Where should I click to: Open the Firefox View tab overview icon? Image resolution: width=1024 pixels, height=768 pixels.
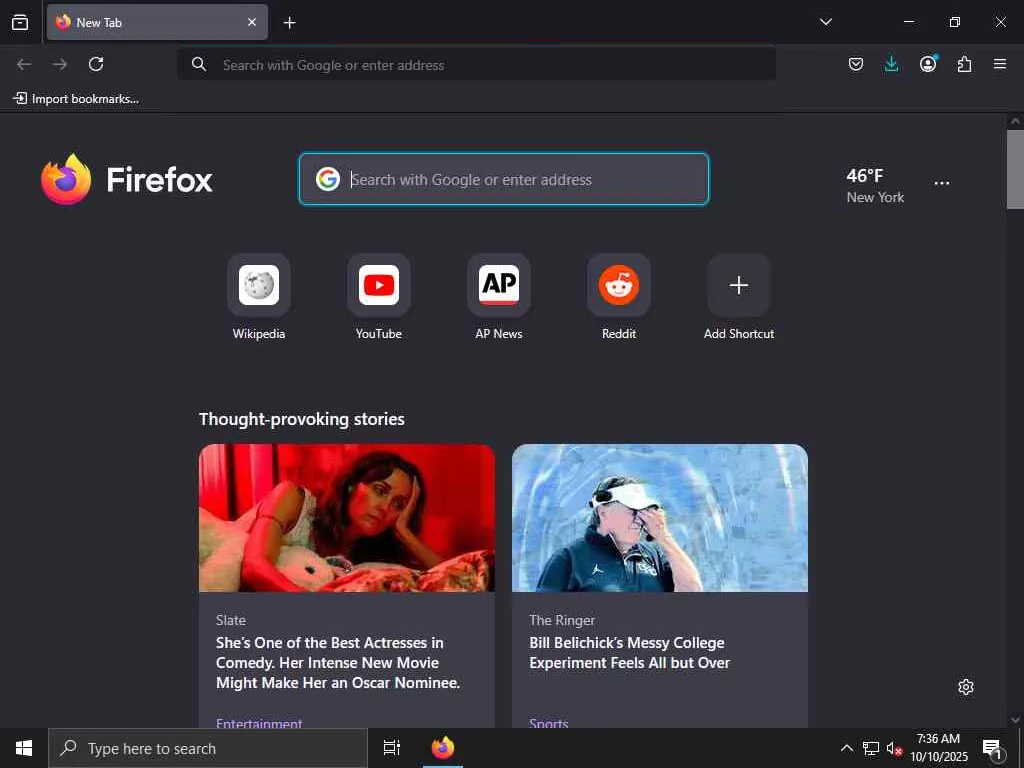(x=20, y=22)
